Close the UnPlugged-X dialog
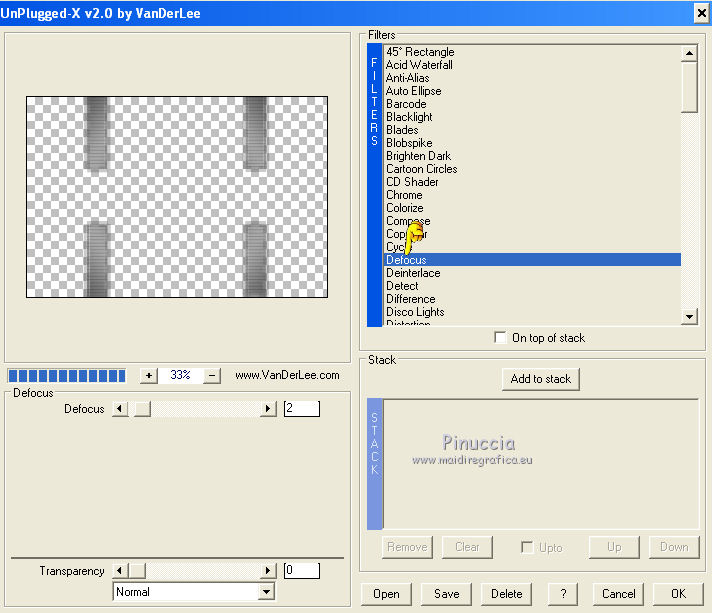 (x=702, y=13)
